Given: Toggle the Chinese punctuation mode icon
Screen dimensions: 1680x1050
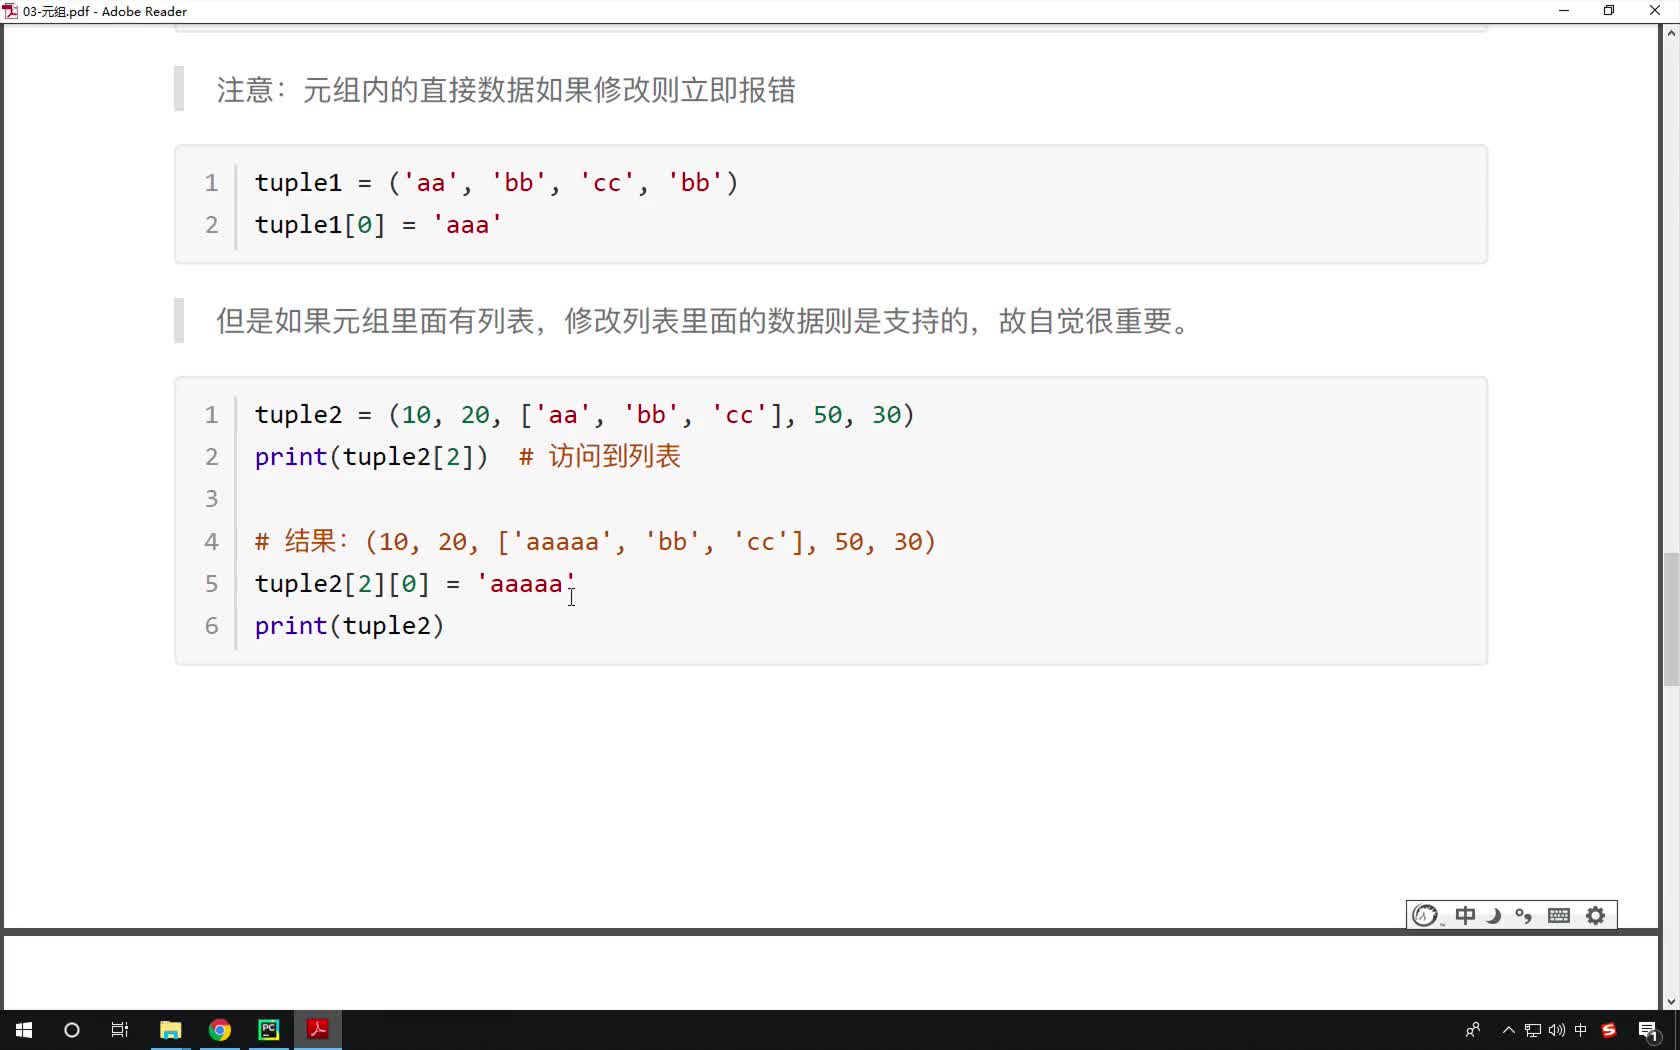Looking at the screenshot, I should pyautogui.click(x=1524, y=916).
